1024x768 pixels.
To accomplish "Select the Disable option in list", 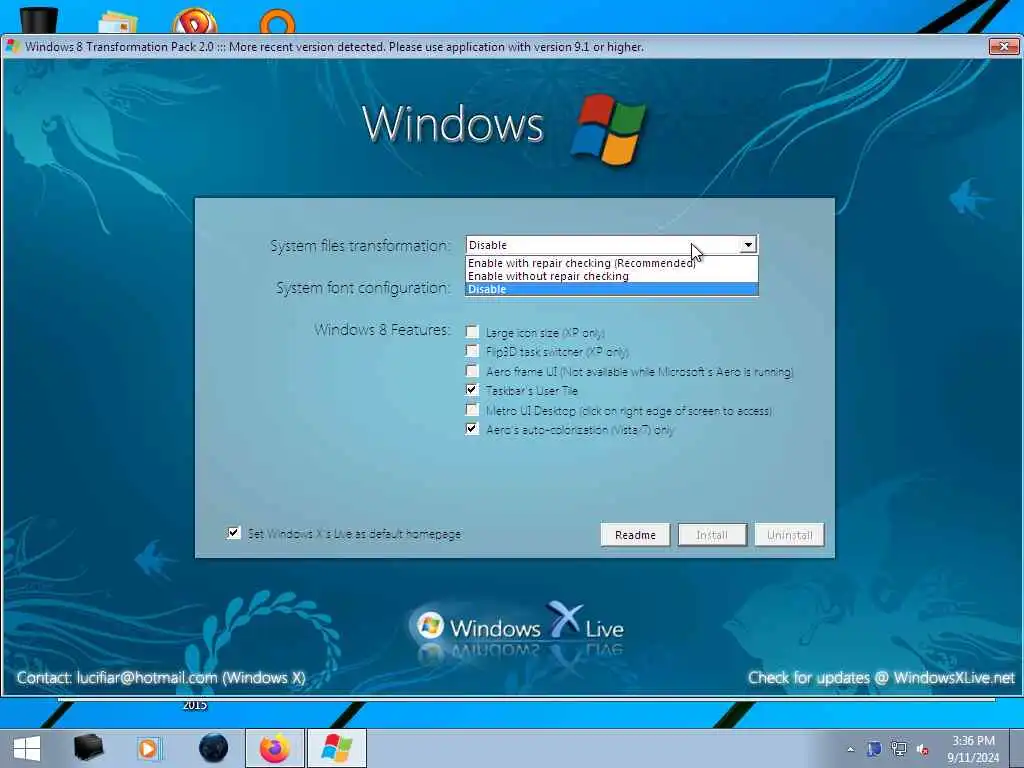I will click(x=612, y=289).
